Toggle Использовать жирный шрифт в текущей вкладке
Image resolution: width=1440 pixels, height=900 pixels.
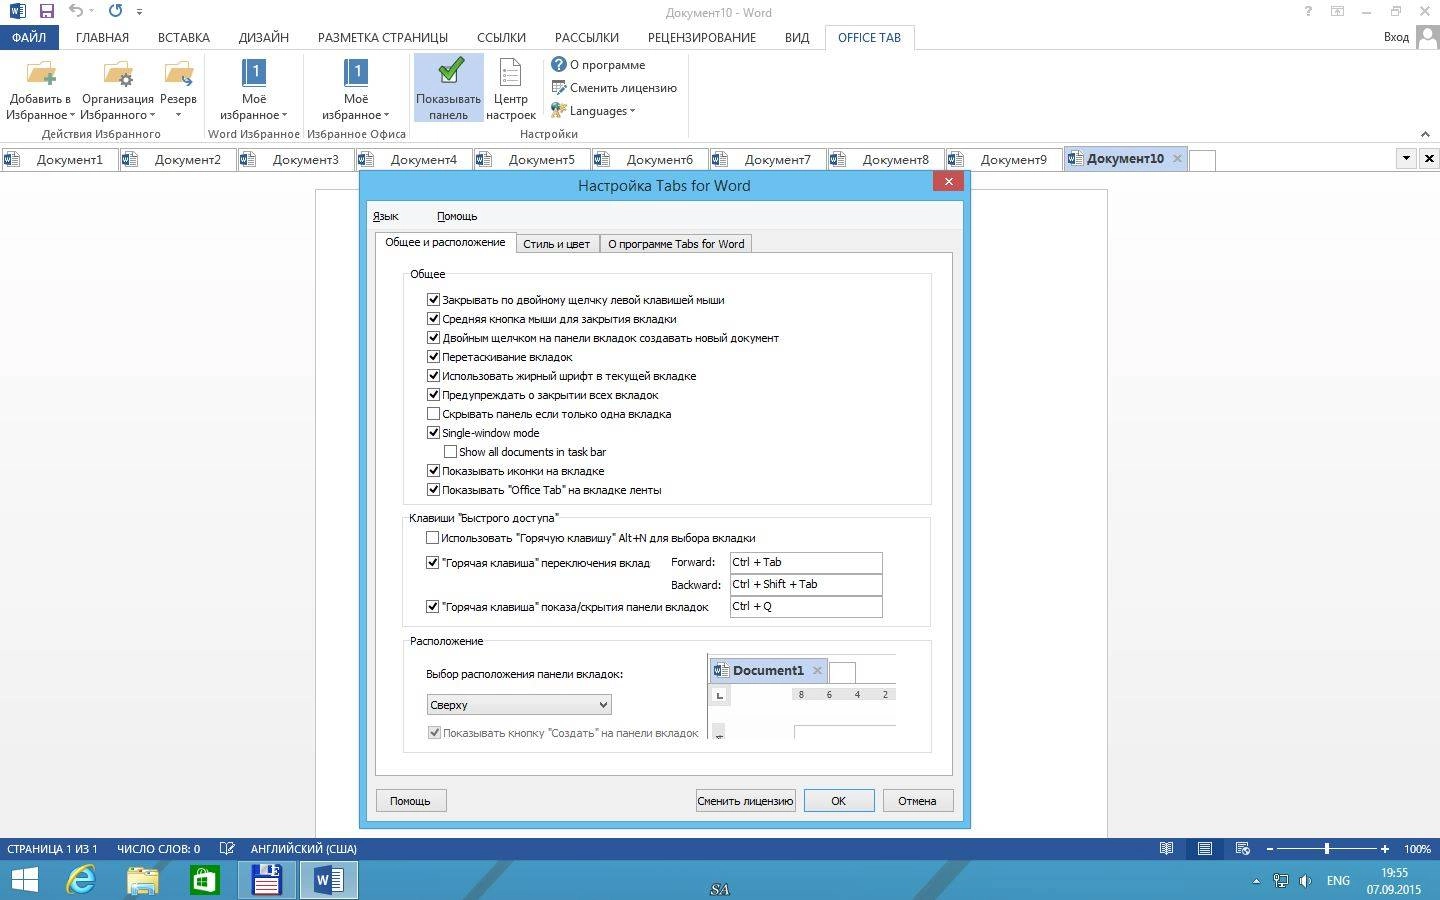pyautogui.click(x=433, y=375)
